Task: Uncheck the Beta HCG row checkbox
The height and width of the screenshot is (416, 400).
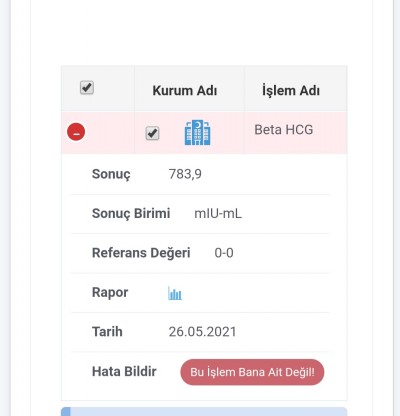Action: (152, 133)
